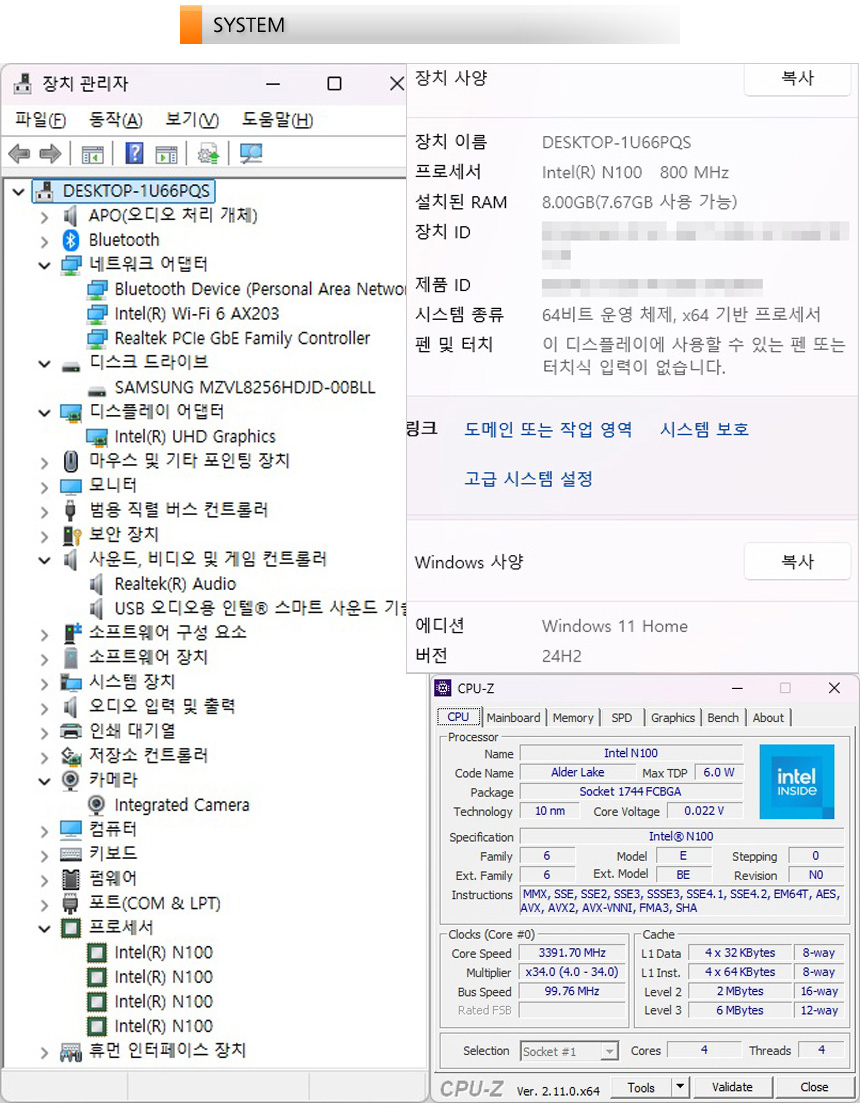This screenshot has height=1108, width=860.
Task: Collapse the DESKTOP-1U66PQS root node
Action: click(18, 191)
